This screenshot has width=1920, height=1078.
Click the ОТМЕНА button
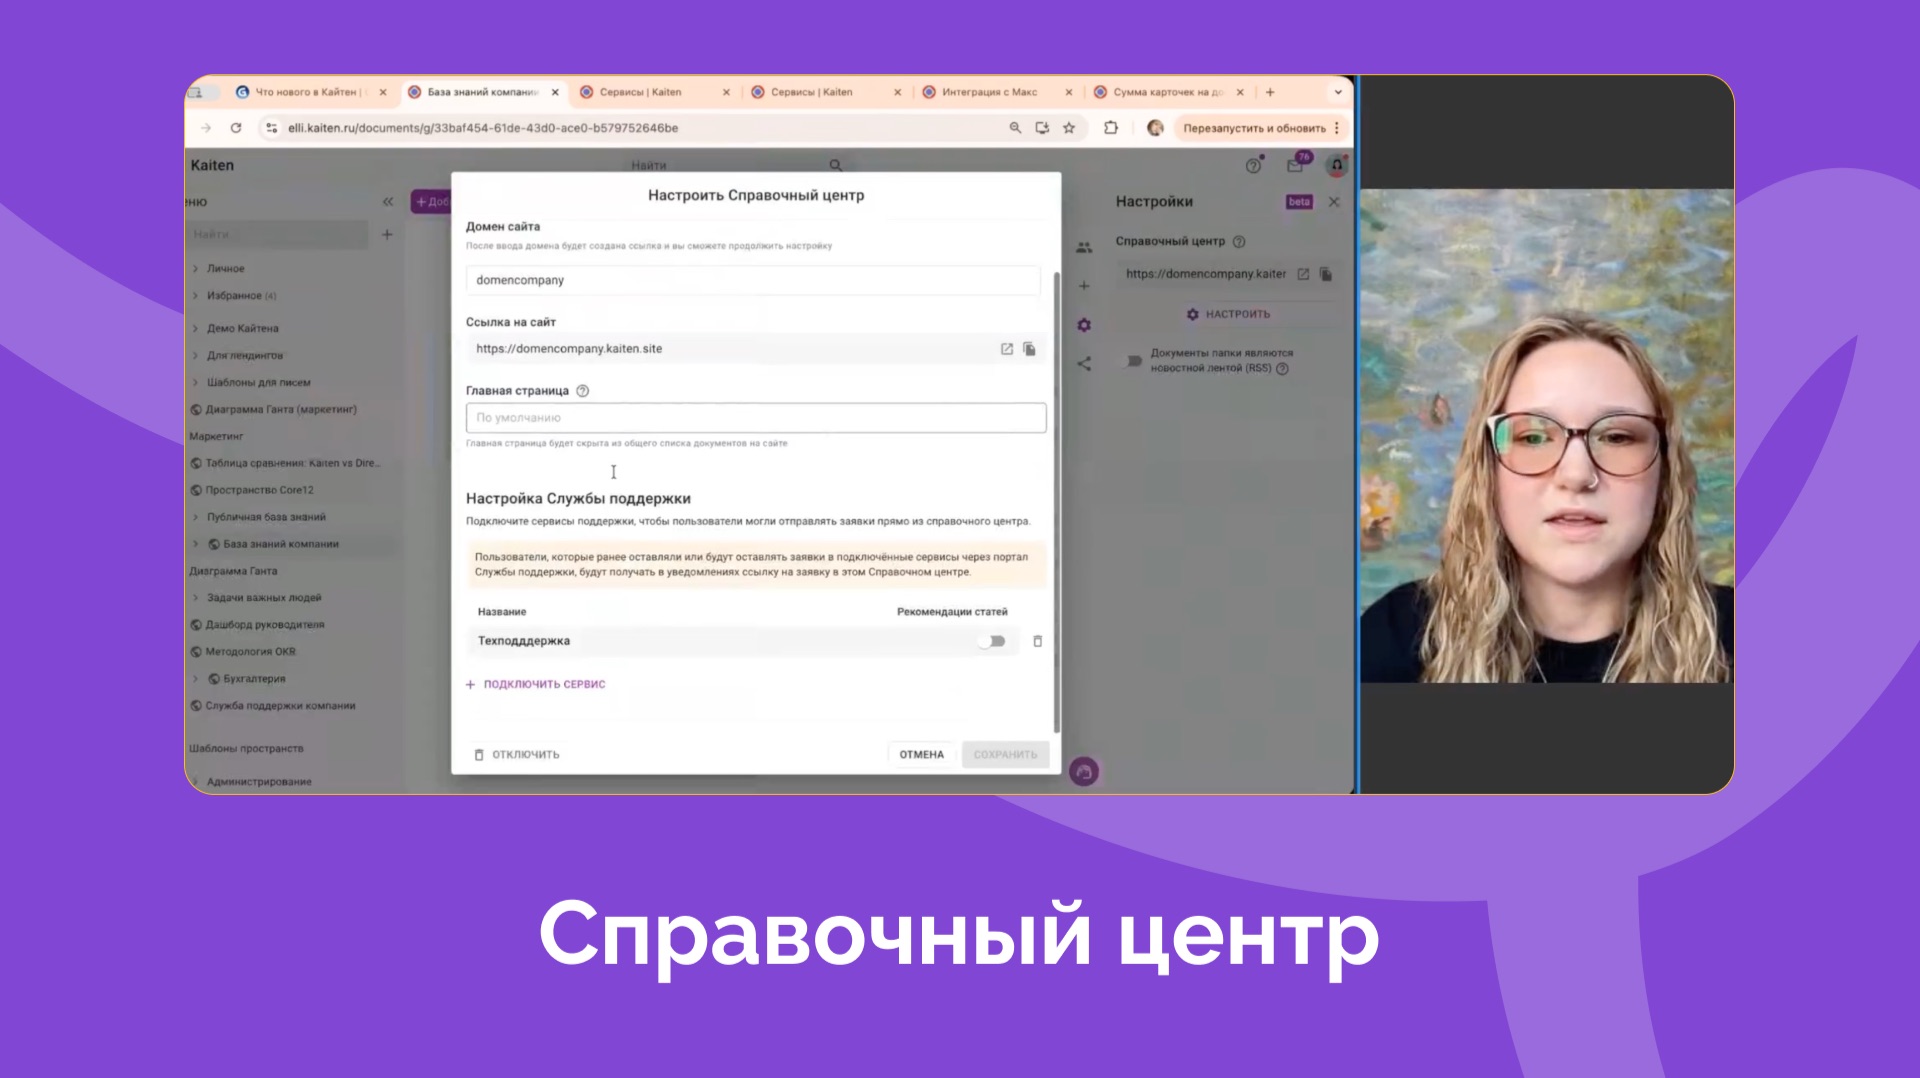(921, 754)
